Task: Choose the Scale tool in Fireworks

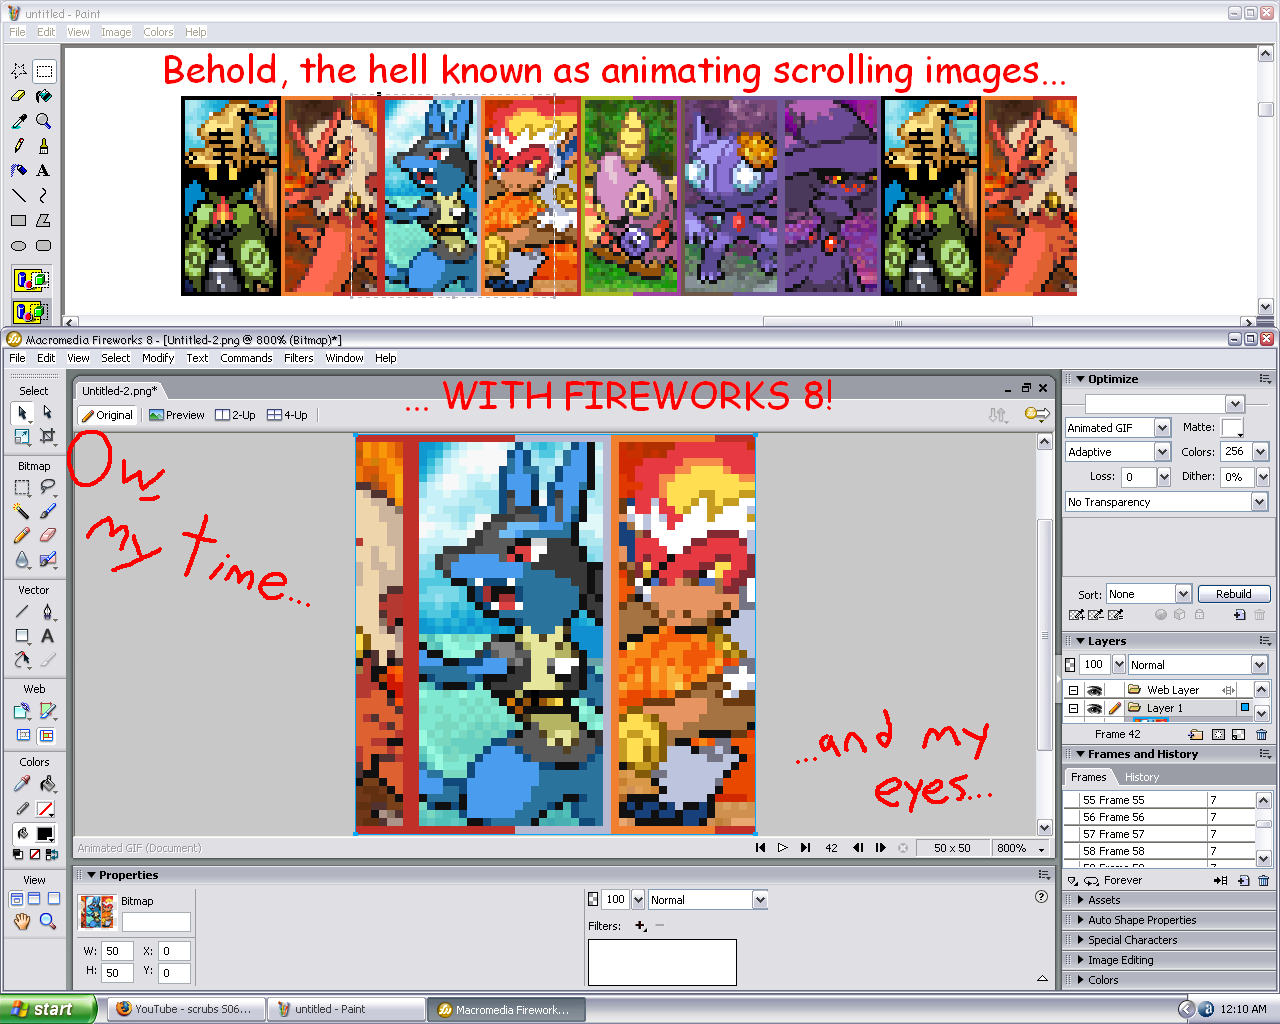Action: click(x=22, y=436)
